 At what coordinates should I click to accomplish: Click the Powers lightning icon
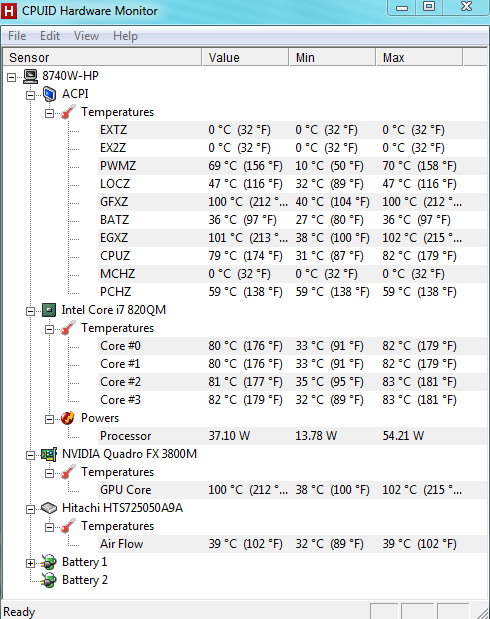(68, 418)
